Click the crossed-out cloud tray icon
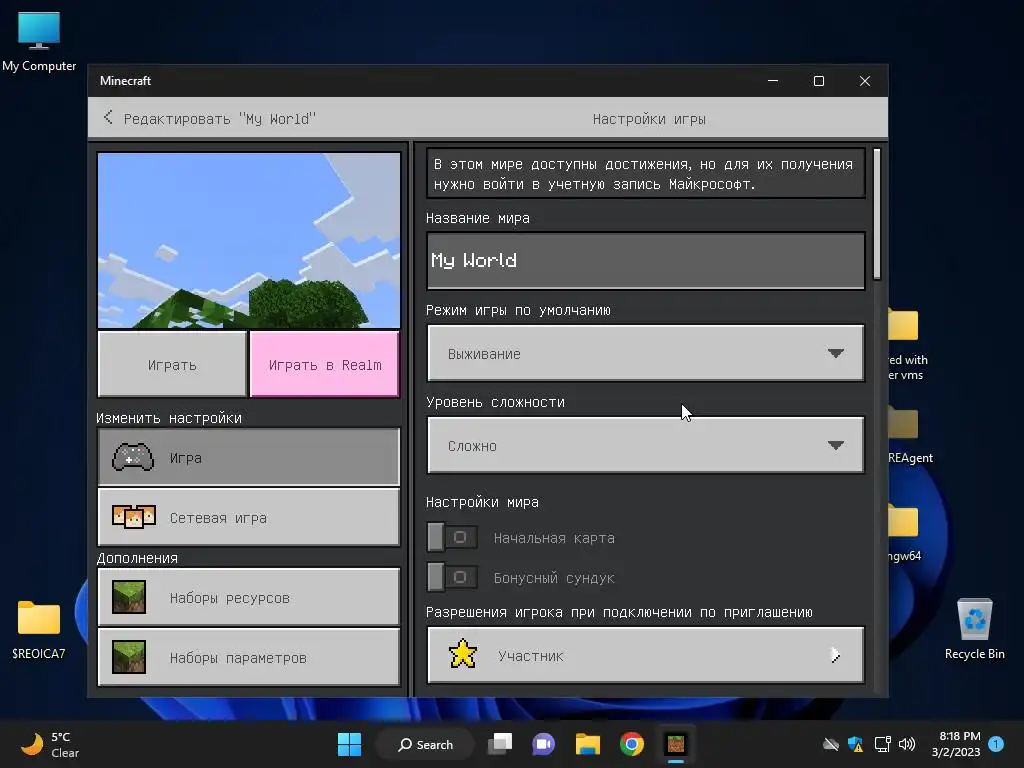The image size is (1024, 768). (x=831, y=744)
